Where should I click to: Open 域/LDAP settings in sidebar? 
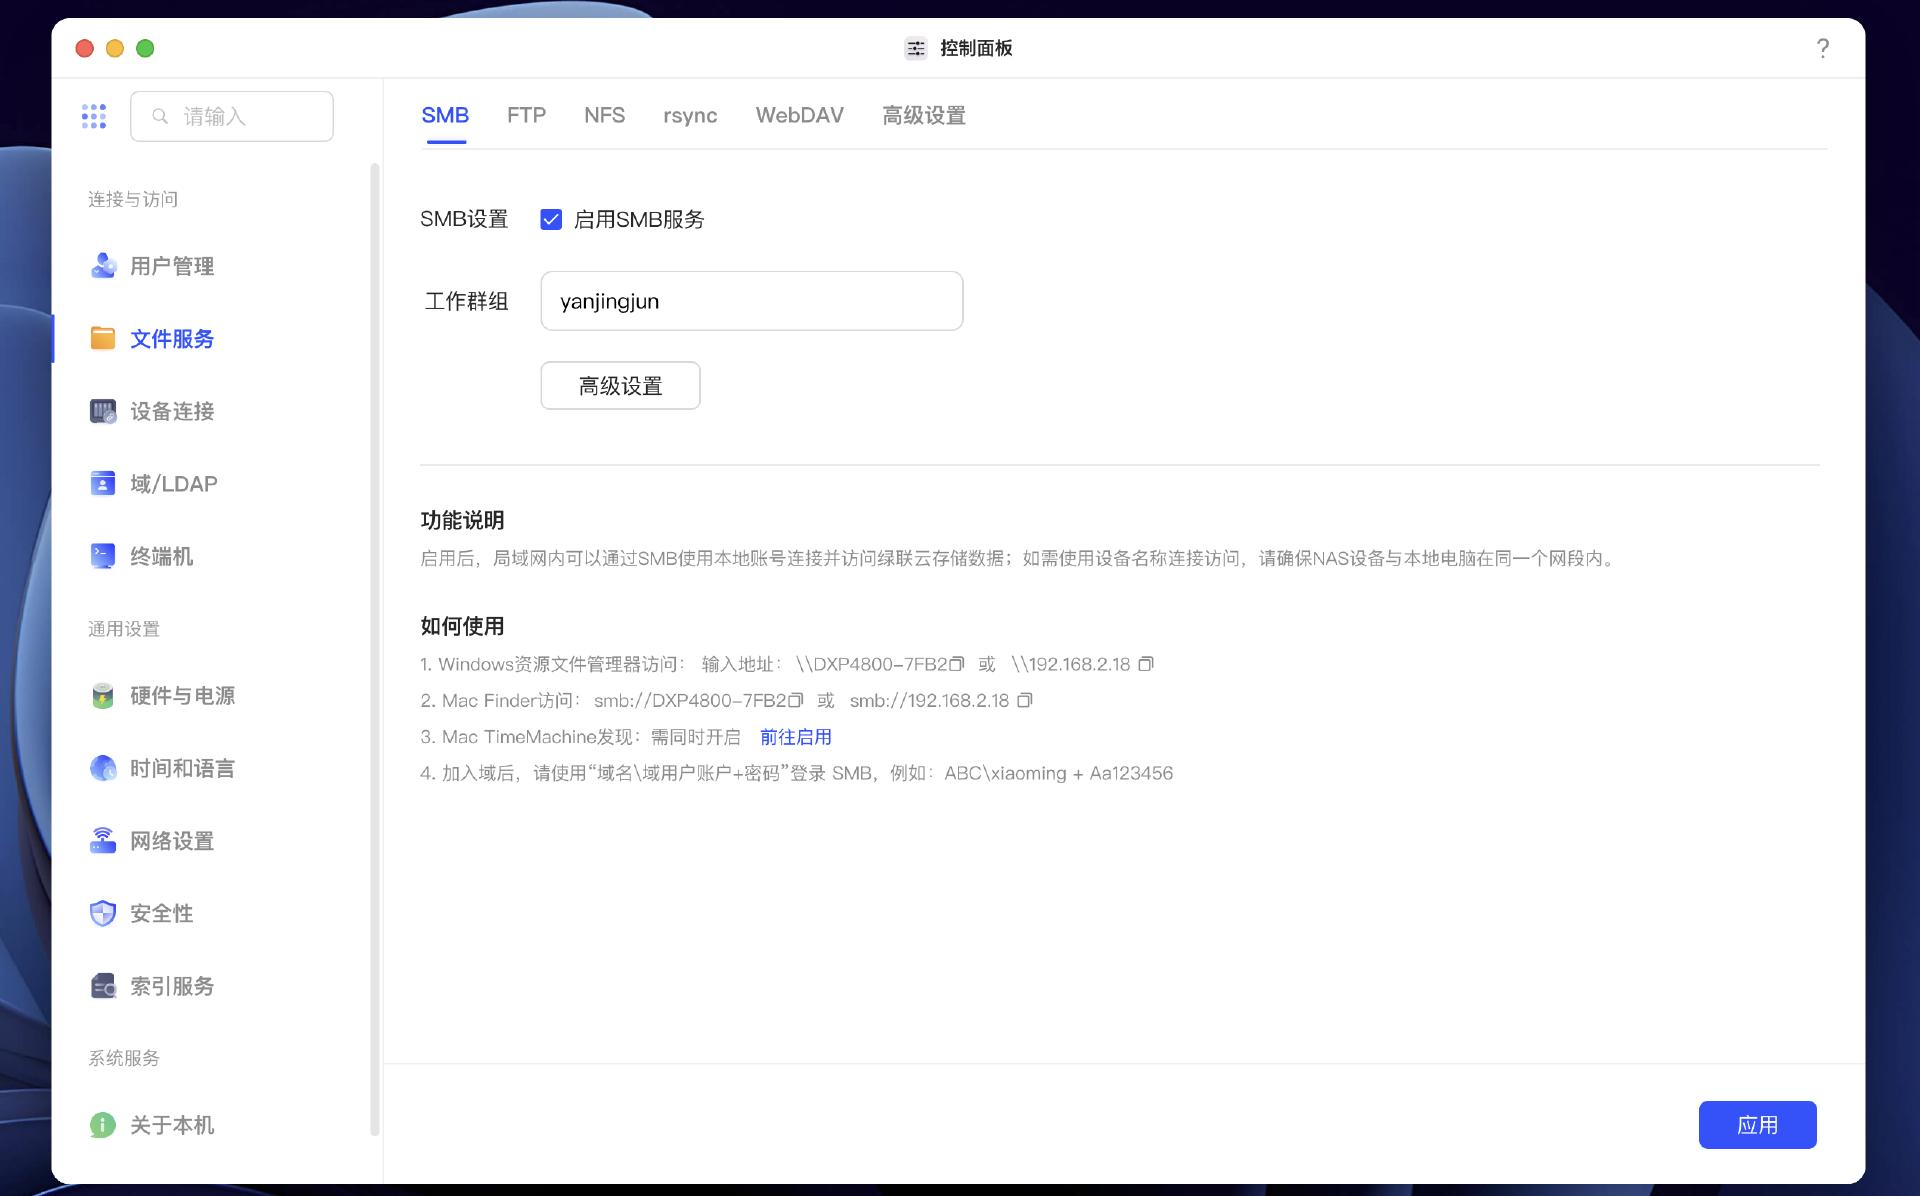click(174, 484)
